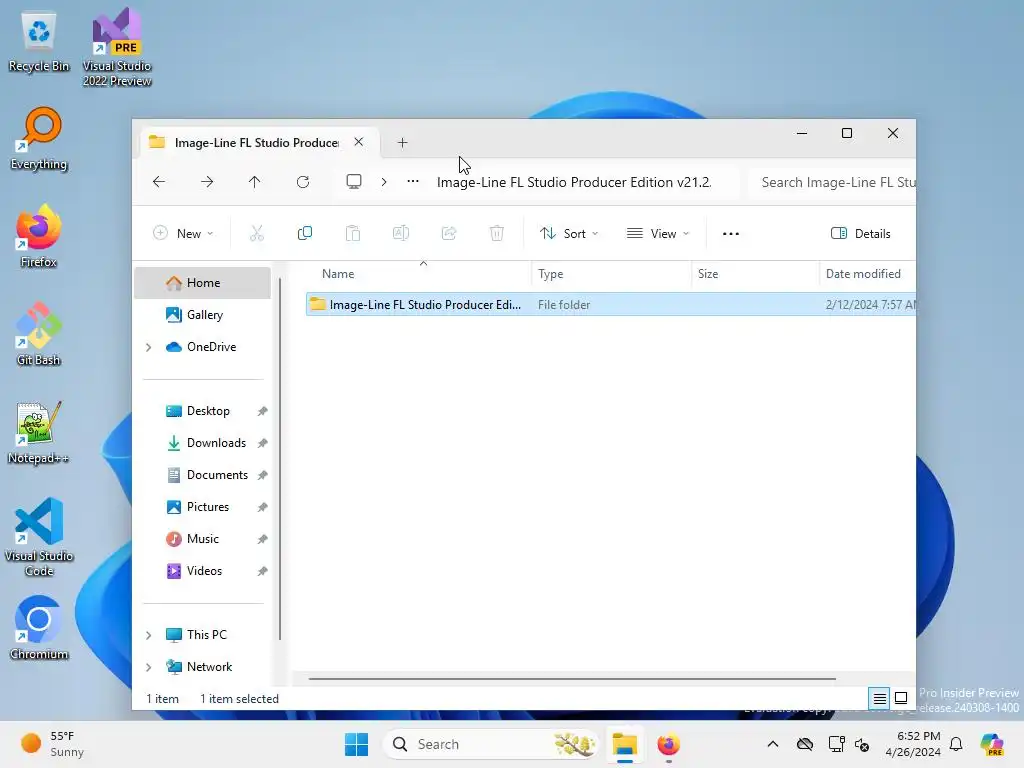Expand the This PC tree node

tap(148, 635)
